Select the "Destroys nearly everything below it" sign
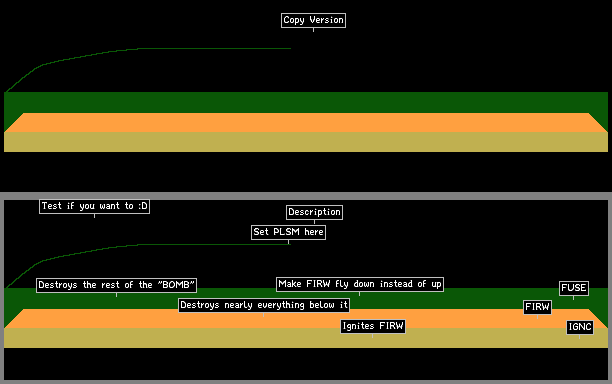This screenshot has width=612, height=384. pos(264,305)
